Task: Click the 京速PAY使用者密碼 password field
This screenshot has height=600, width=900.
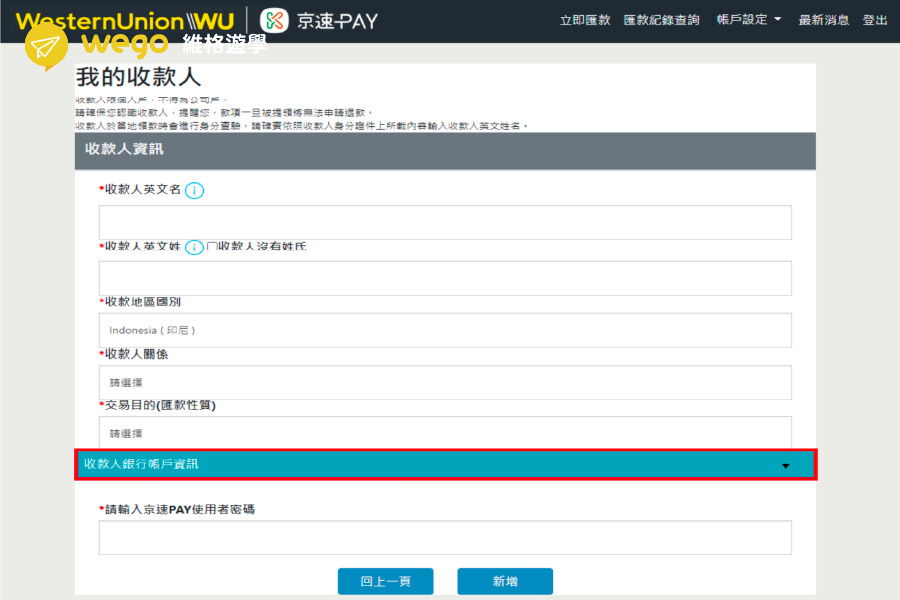Action: click(445, 537)
